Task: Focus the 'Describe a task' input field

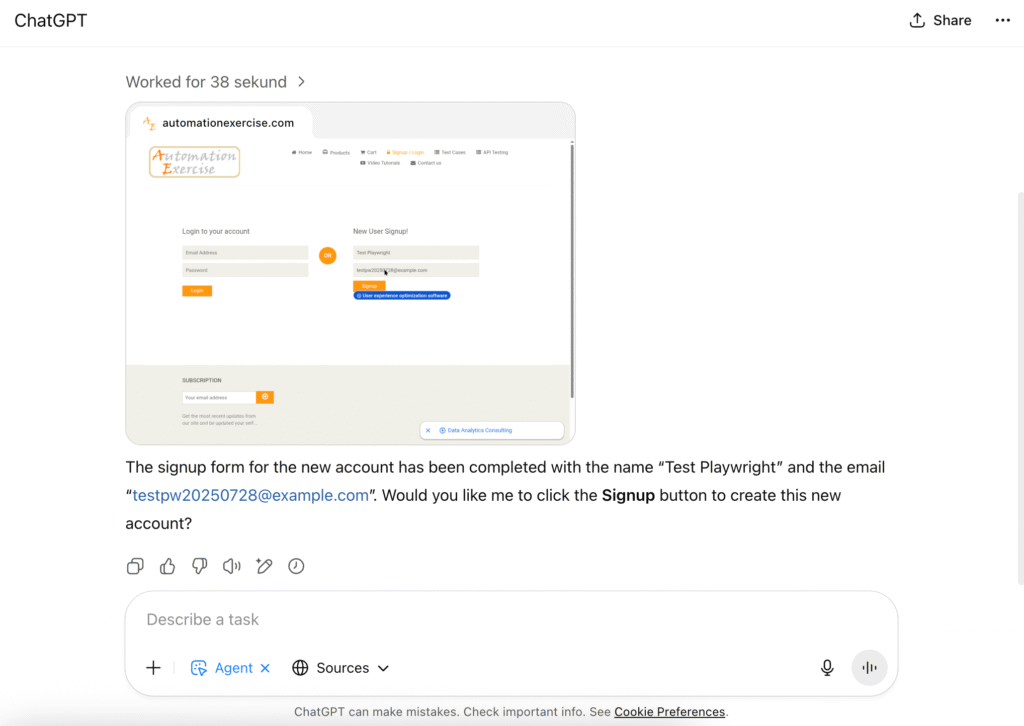Action: 511,620
